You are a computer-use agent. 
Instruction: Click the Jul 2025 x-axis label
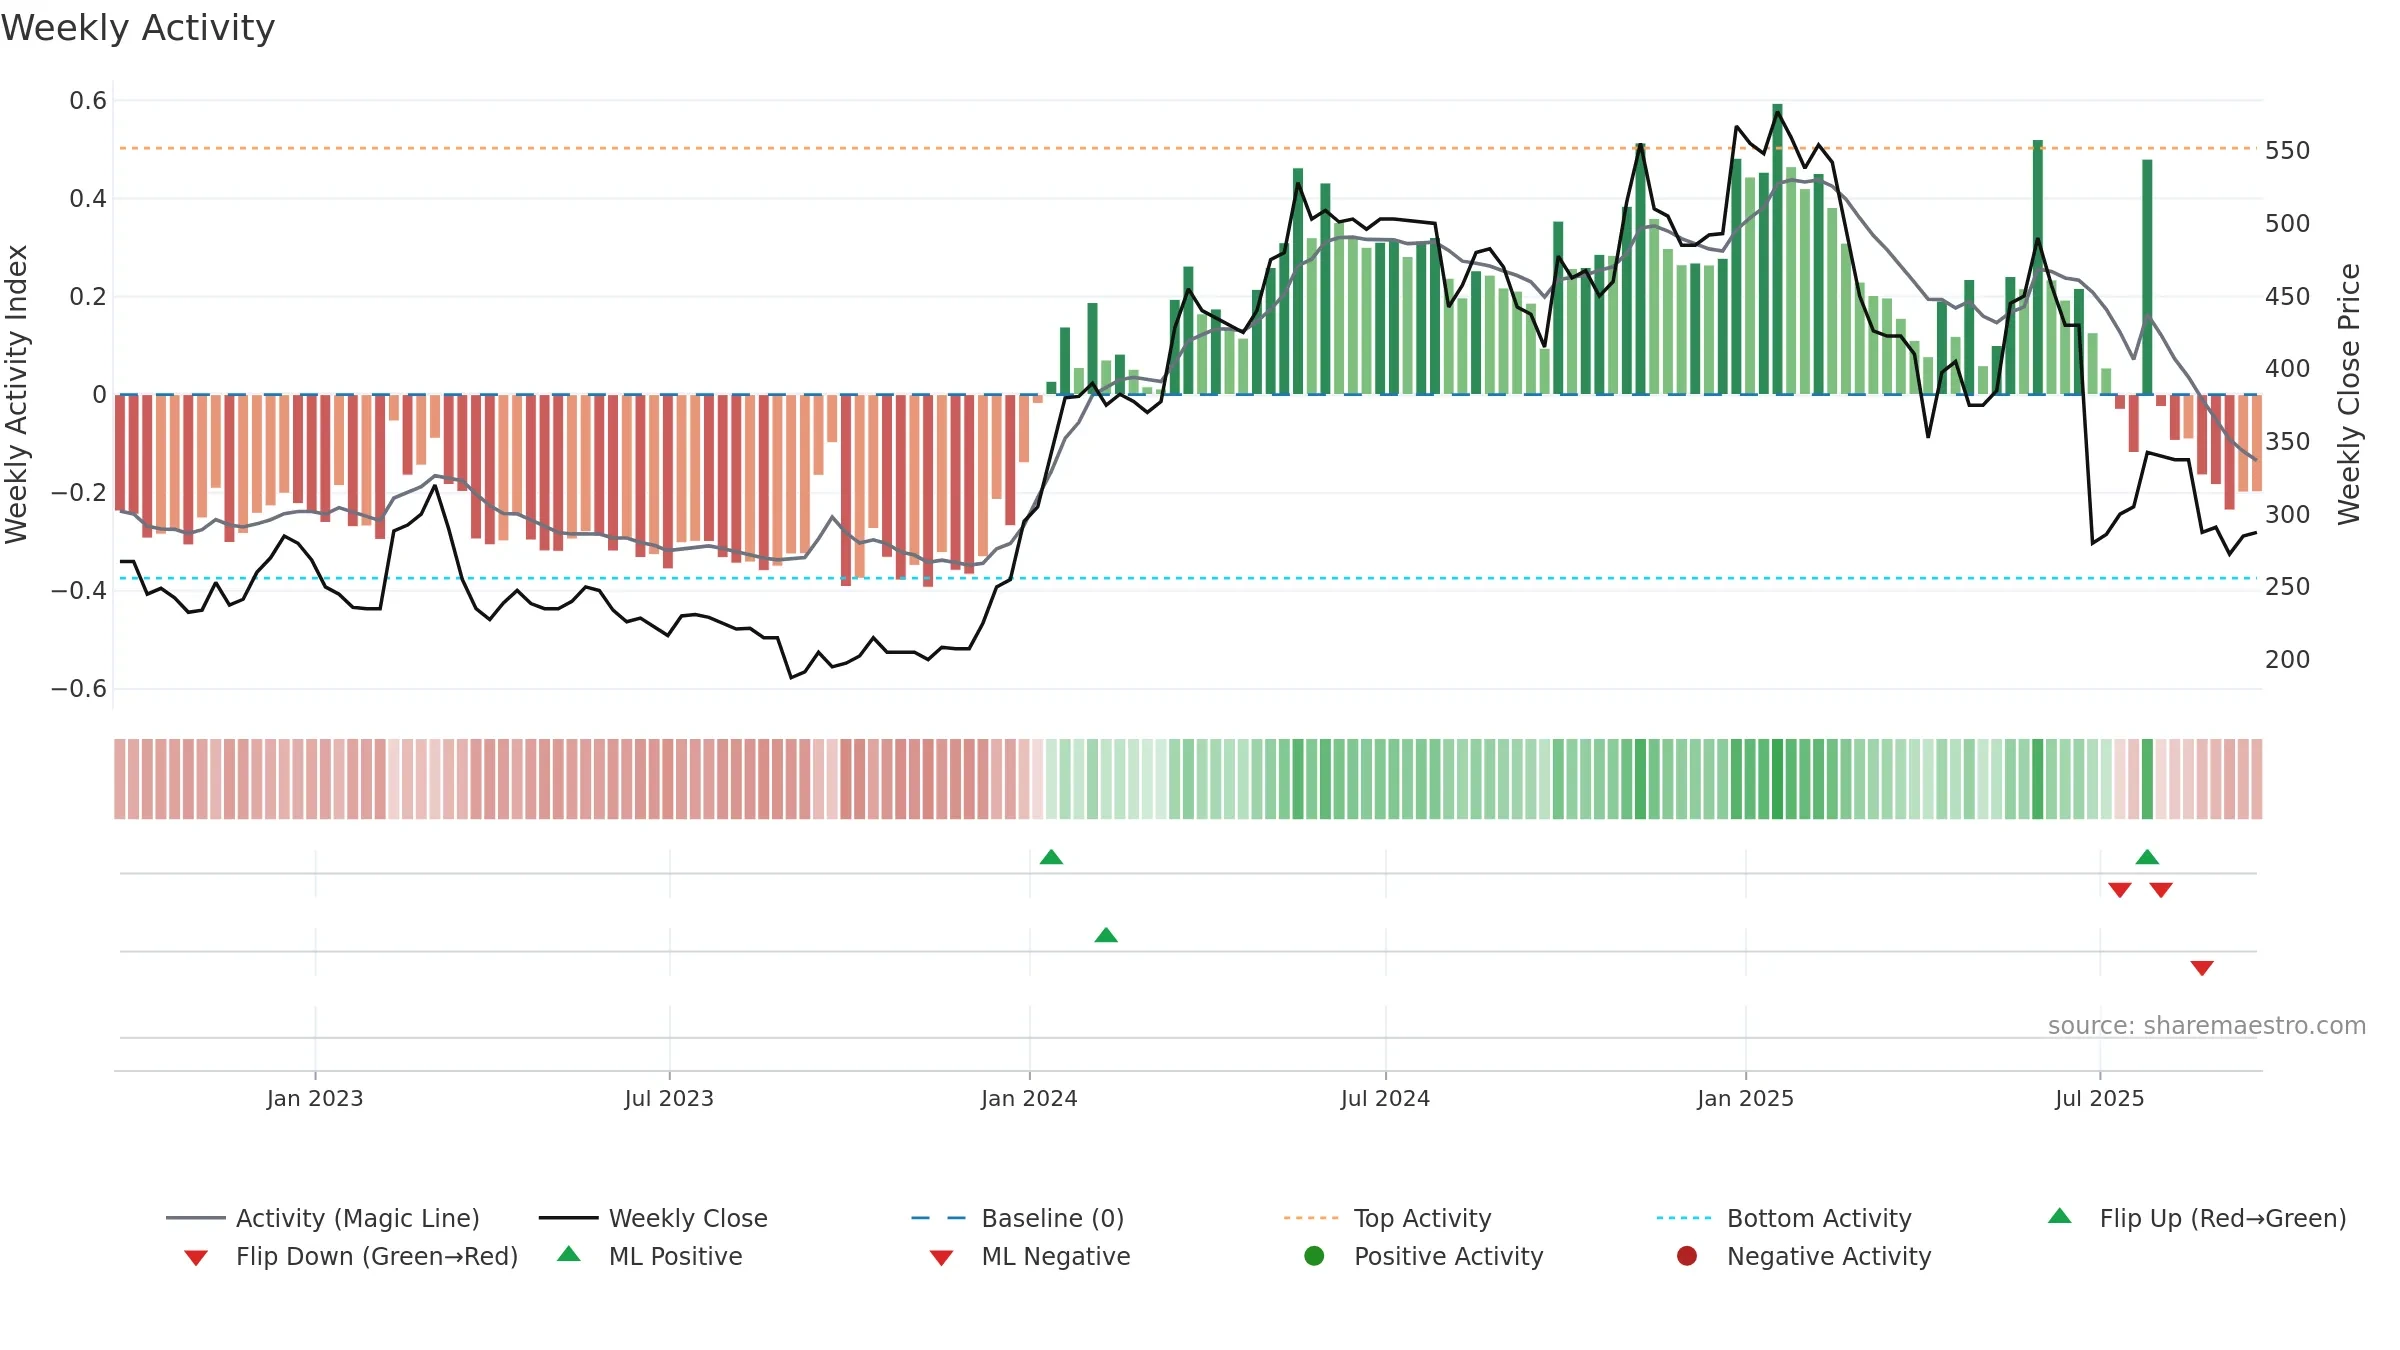tap(2100, 1098)
